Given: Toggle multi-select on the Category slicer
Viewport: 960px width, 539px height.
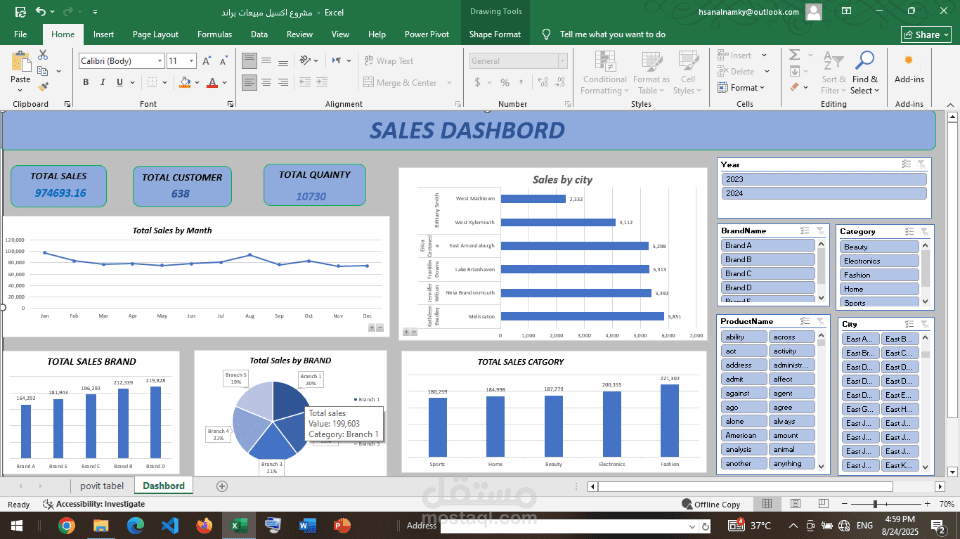Looking at the screenshot, I should [x=909, y=232].
